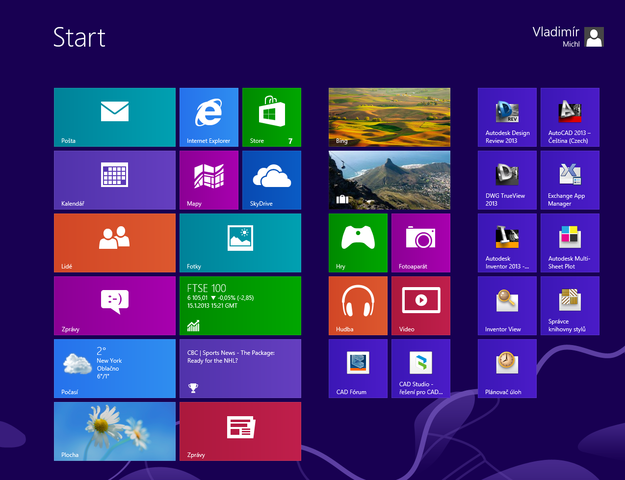The width and height of the screenshot is (625, 480).
Task: Launch Autodesk Design Review 2013
Action: [507, 117]
